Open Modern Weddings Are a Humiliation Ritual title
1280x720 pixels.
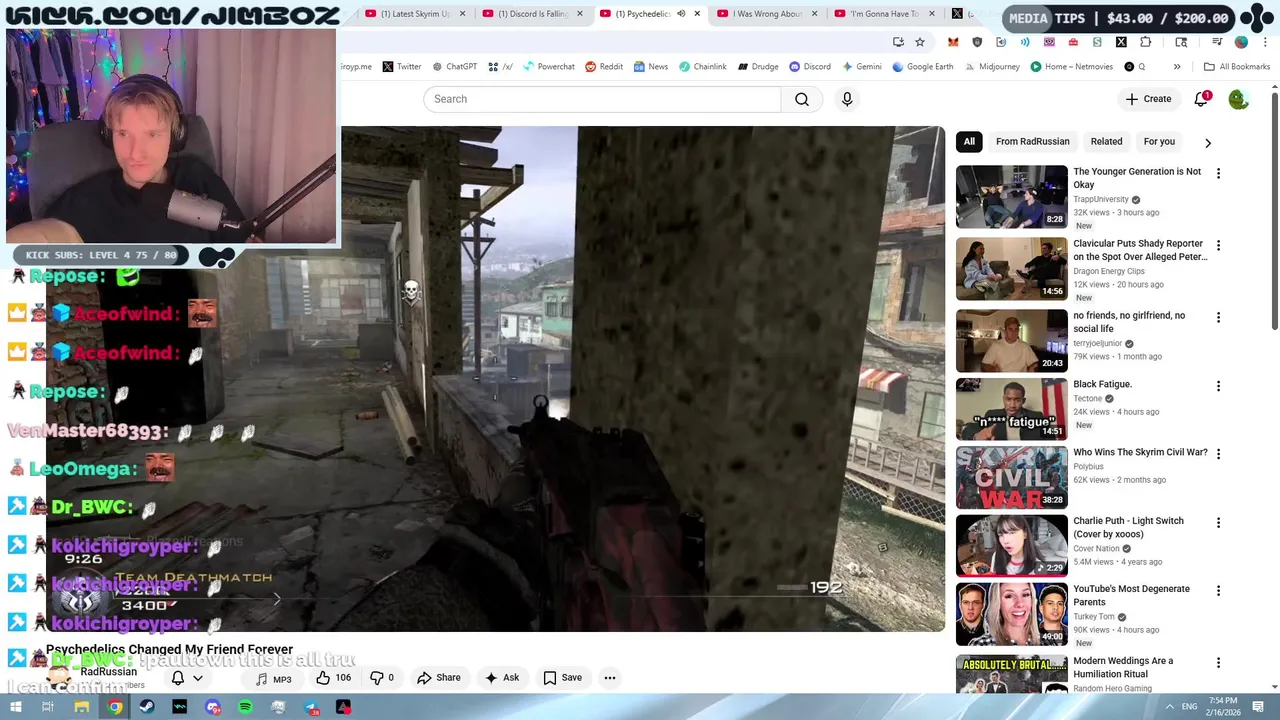pyautogui.click(x=1123, y=667)
